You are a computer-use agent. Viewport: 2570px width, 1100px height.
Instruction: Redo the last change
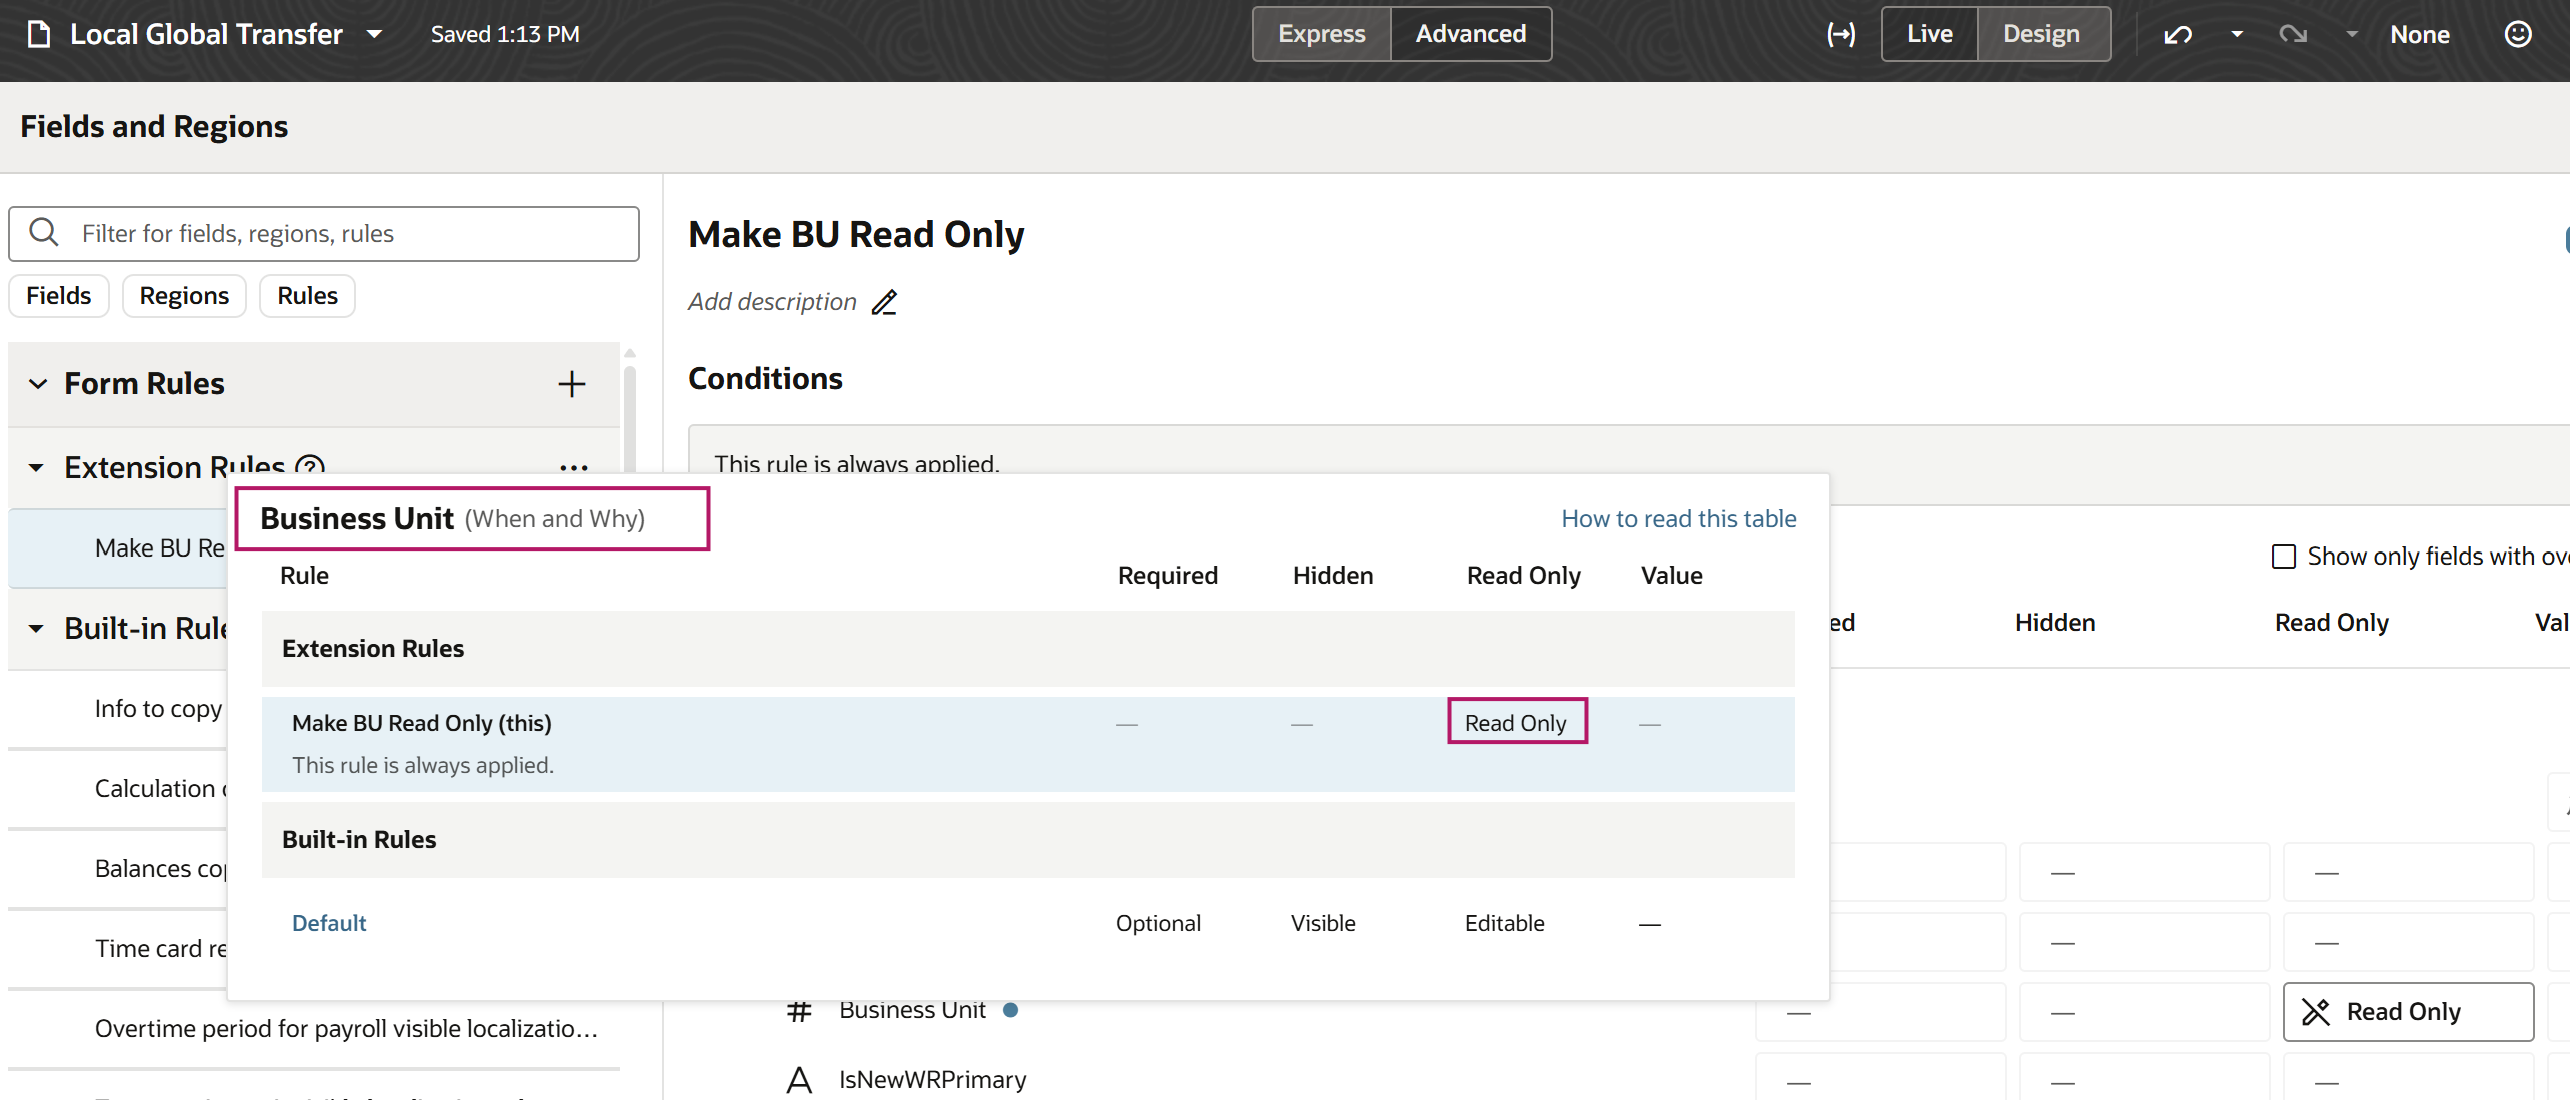tap(2293, 33)
